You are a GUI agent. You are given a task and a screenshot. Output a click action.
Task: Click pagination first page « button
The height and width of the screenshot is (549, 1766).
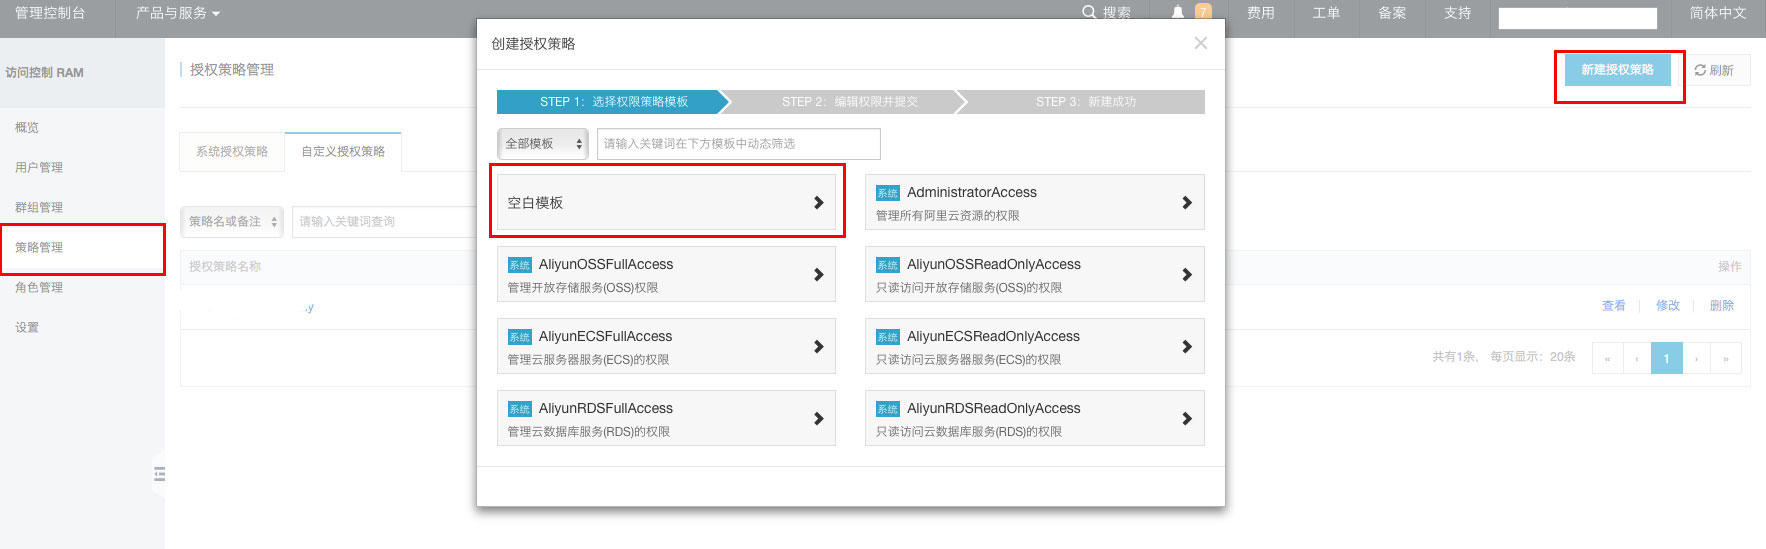coord(1607,358)
